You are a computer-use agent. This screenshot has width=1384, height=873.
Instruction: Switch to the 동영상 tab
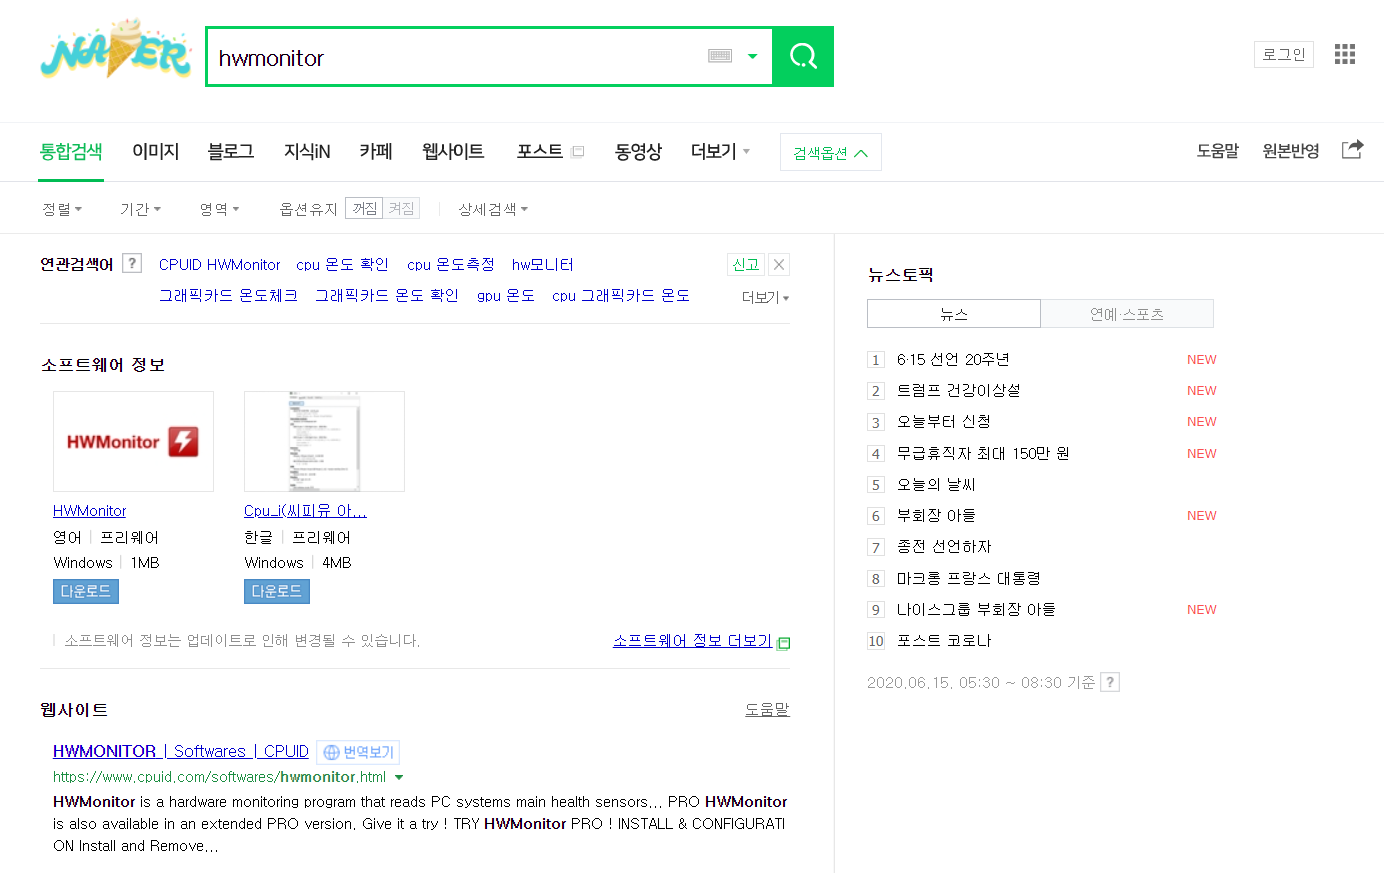[x=638, y=151]
